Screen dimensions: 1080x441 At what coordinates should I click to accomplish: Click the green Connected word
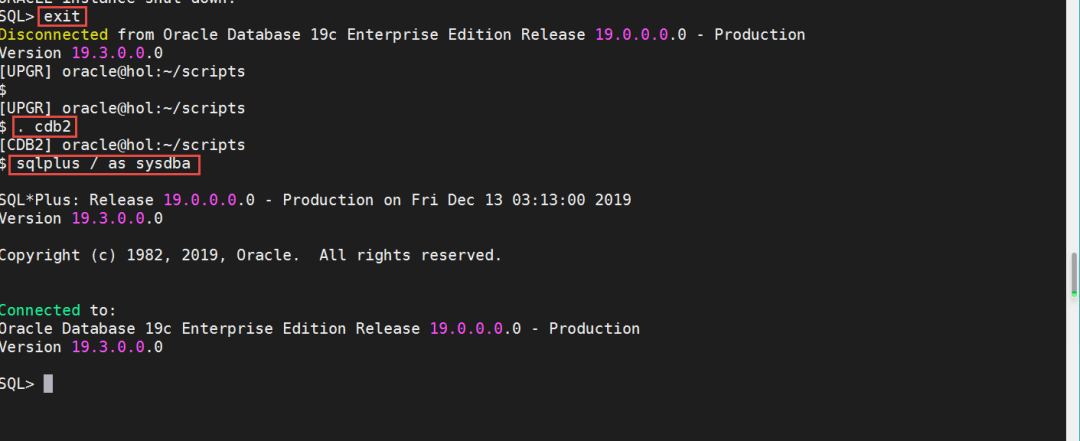40,310
